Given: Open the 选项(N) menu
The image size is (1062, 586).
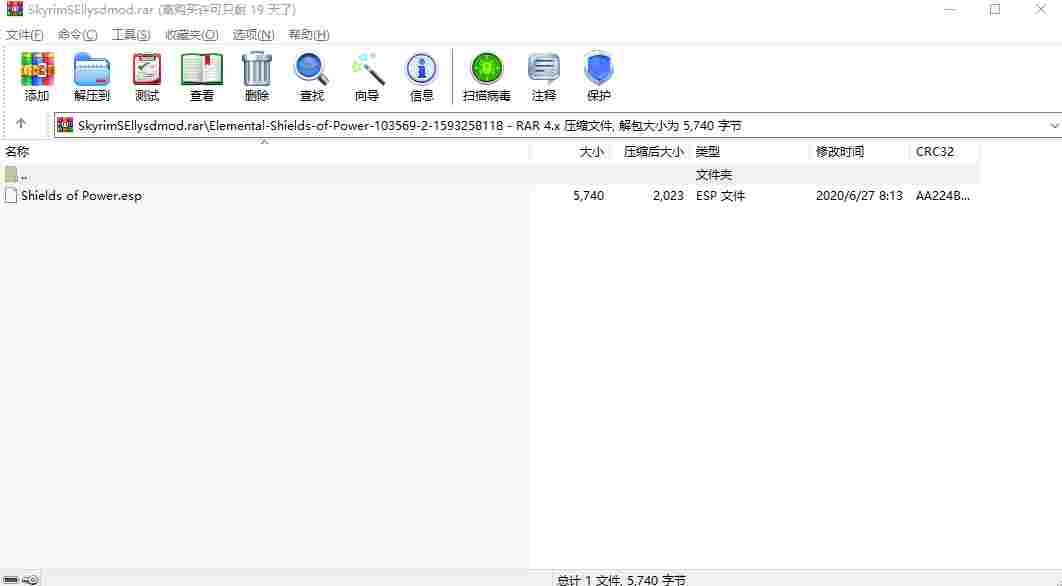Looking at the screenshot, I should pyautogui.click(x=253, y=35).
